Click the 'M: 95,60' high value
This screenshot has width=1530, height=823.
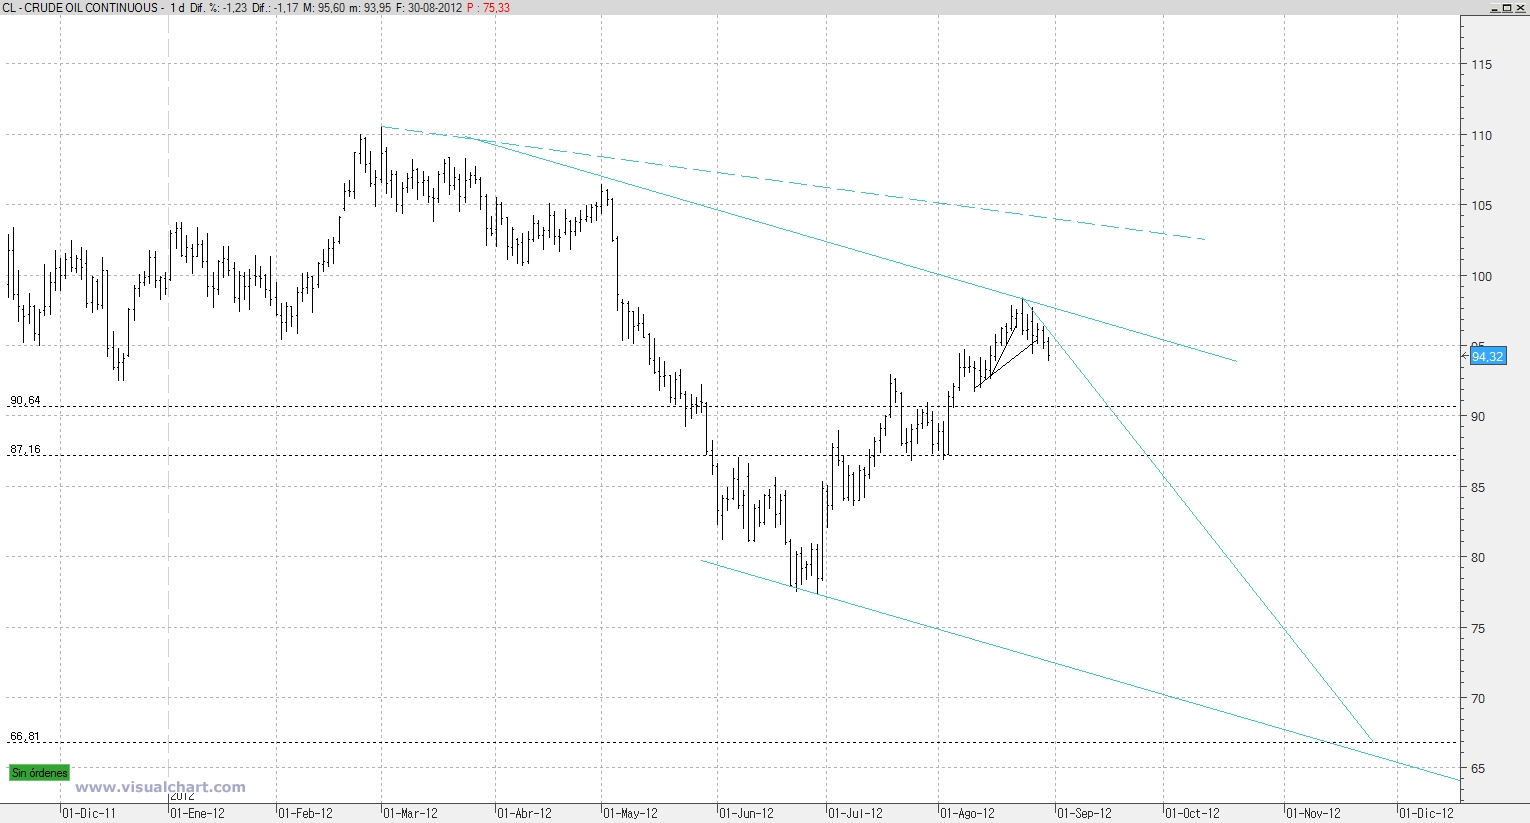click(x=325, y=8)
